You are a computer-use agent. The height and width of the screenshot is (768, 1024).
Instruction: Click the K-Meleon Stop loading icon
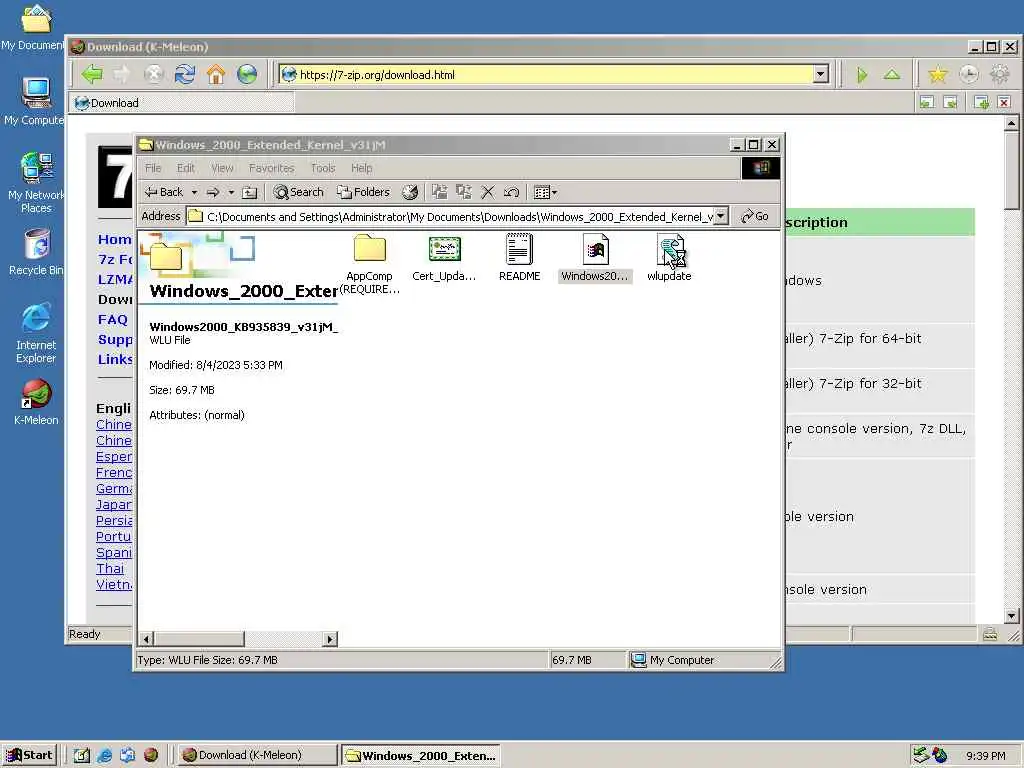pyautogui.click(x=153, y=74)
